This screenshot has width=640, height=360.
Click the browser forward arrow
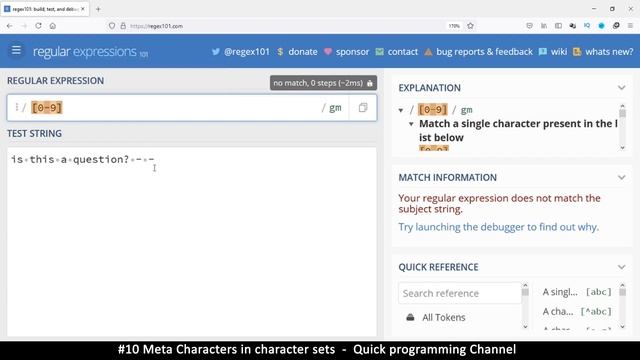point(24,26)
